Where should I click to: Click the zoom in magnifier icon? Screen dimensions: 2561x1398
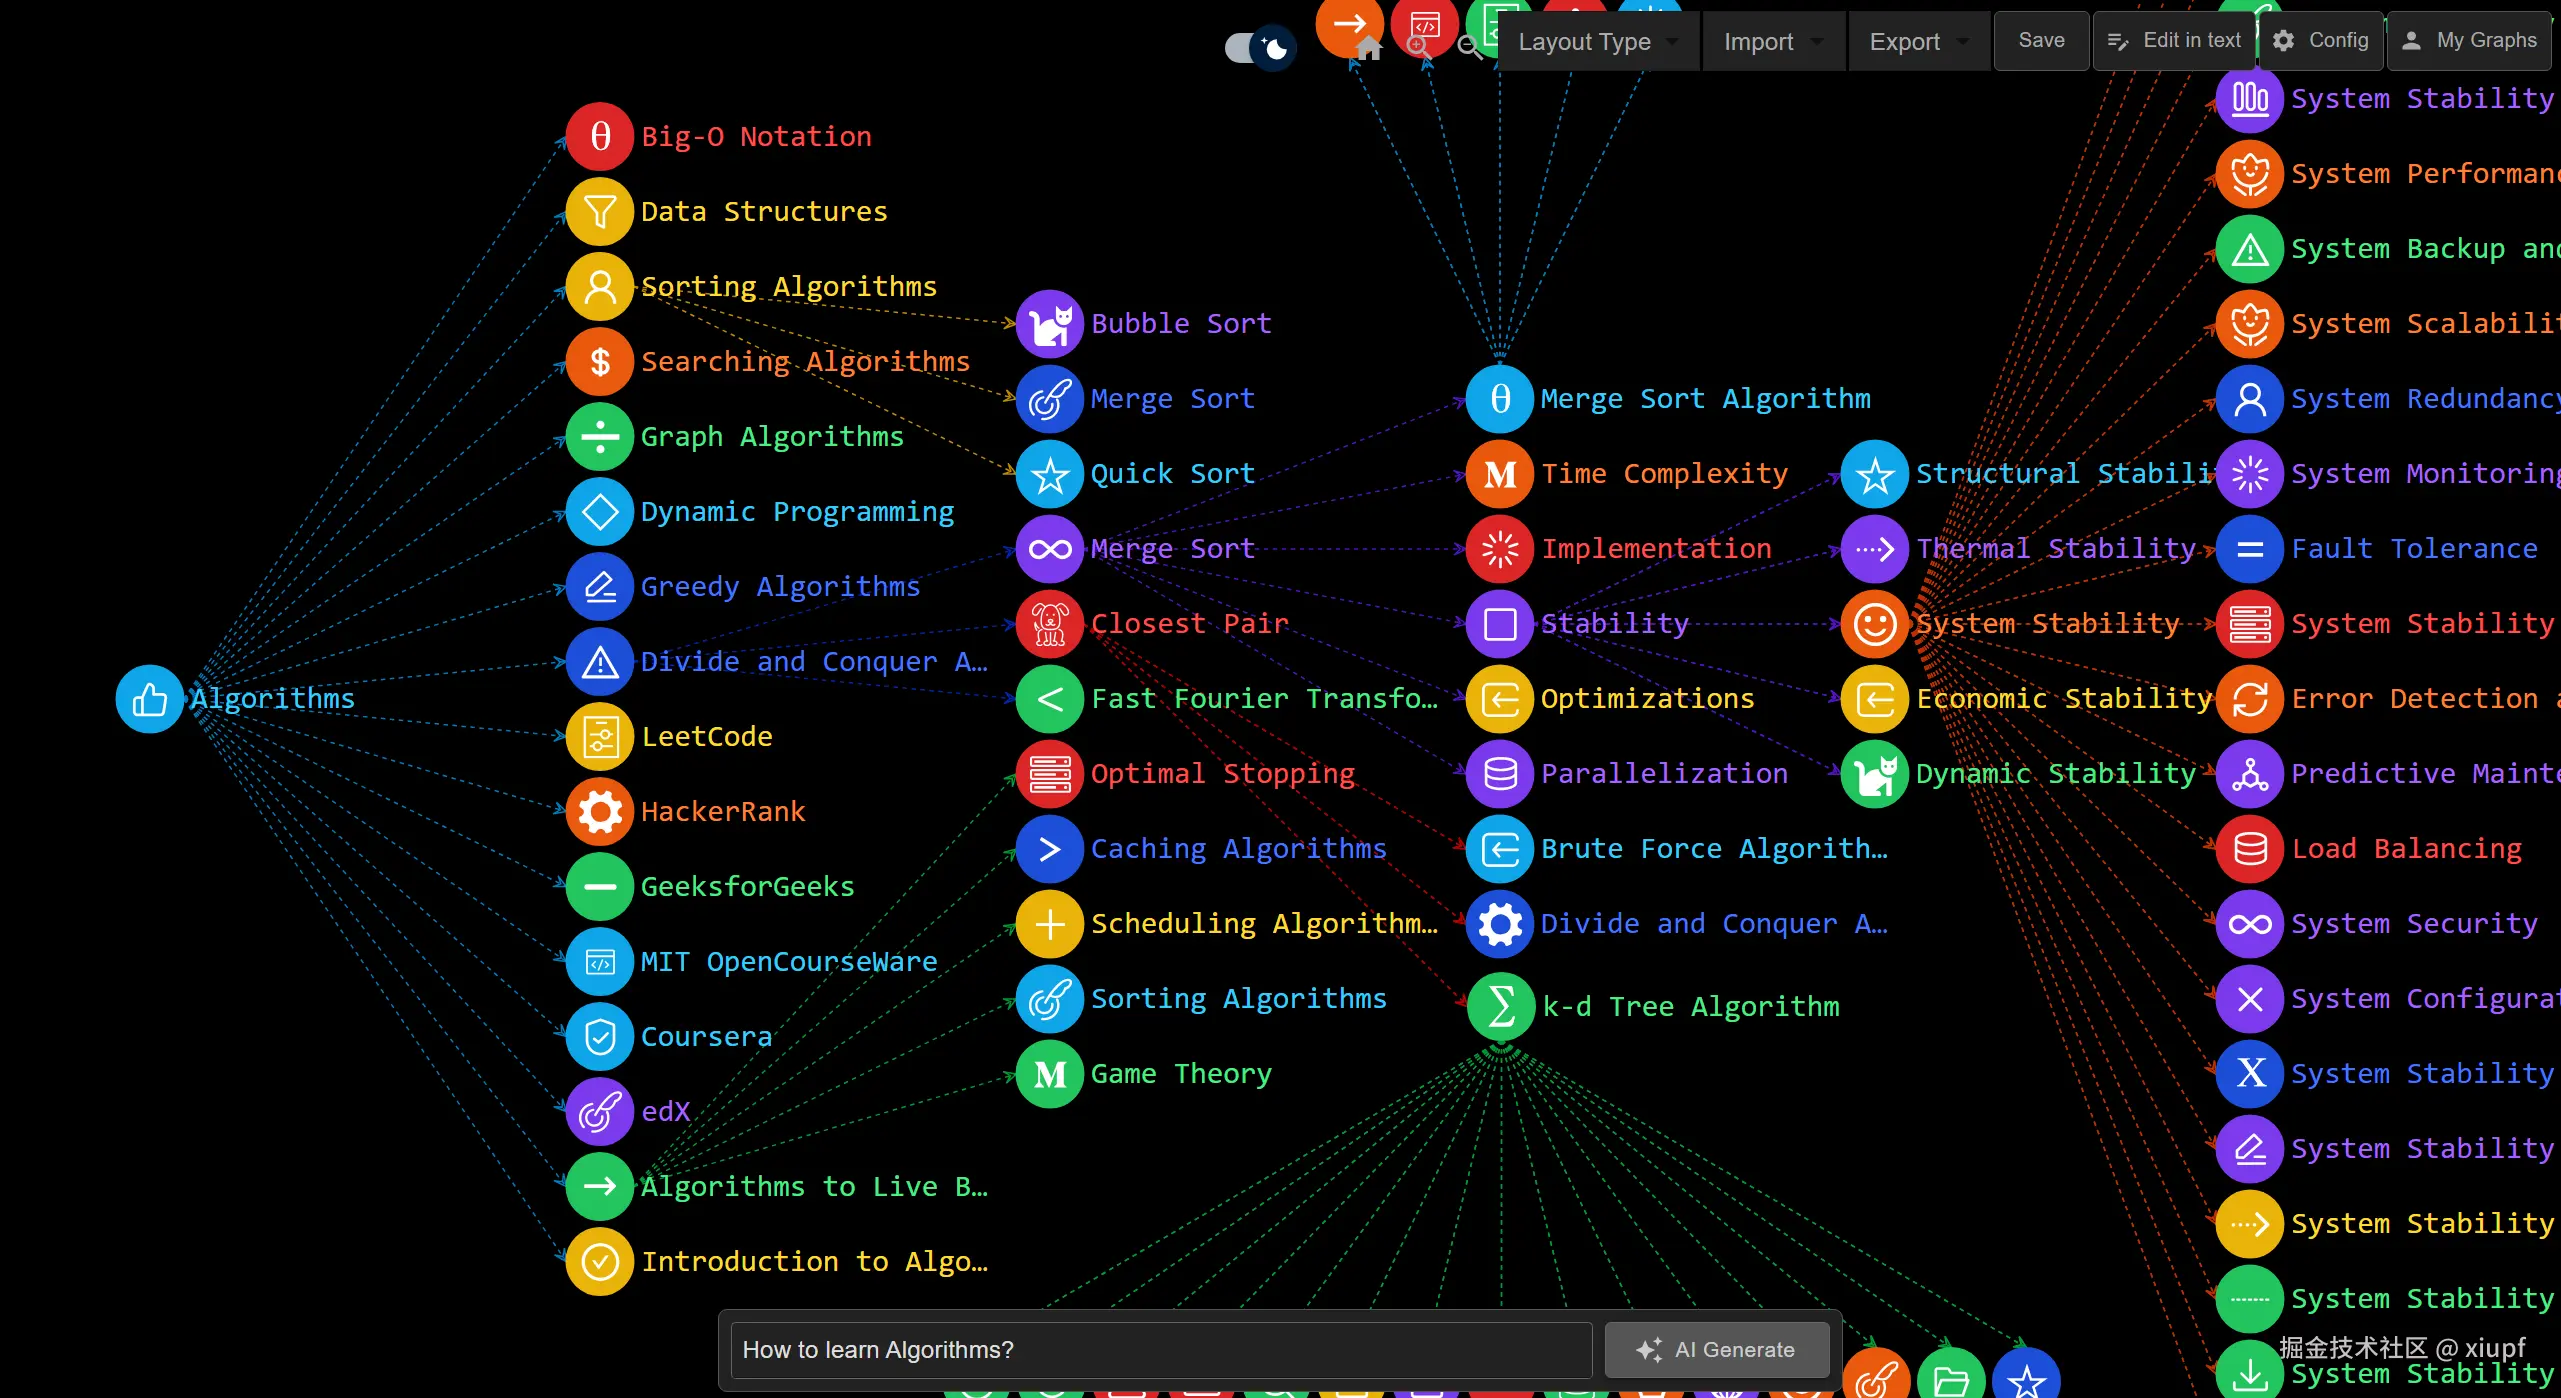click(1418, 46)
